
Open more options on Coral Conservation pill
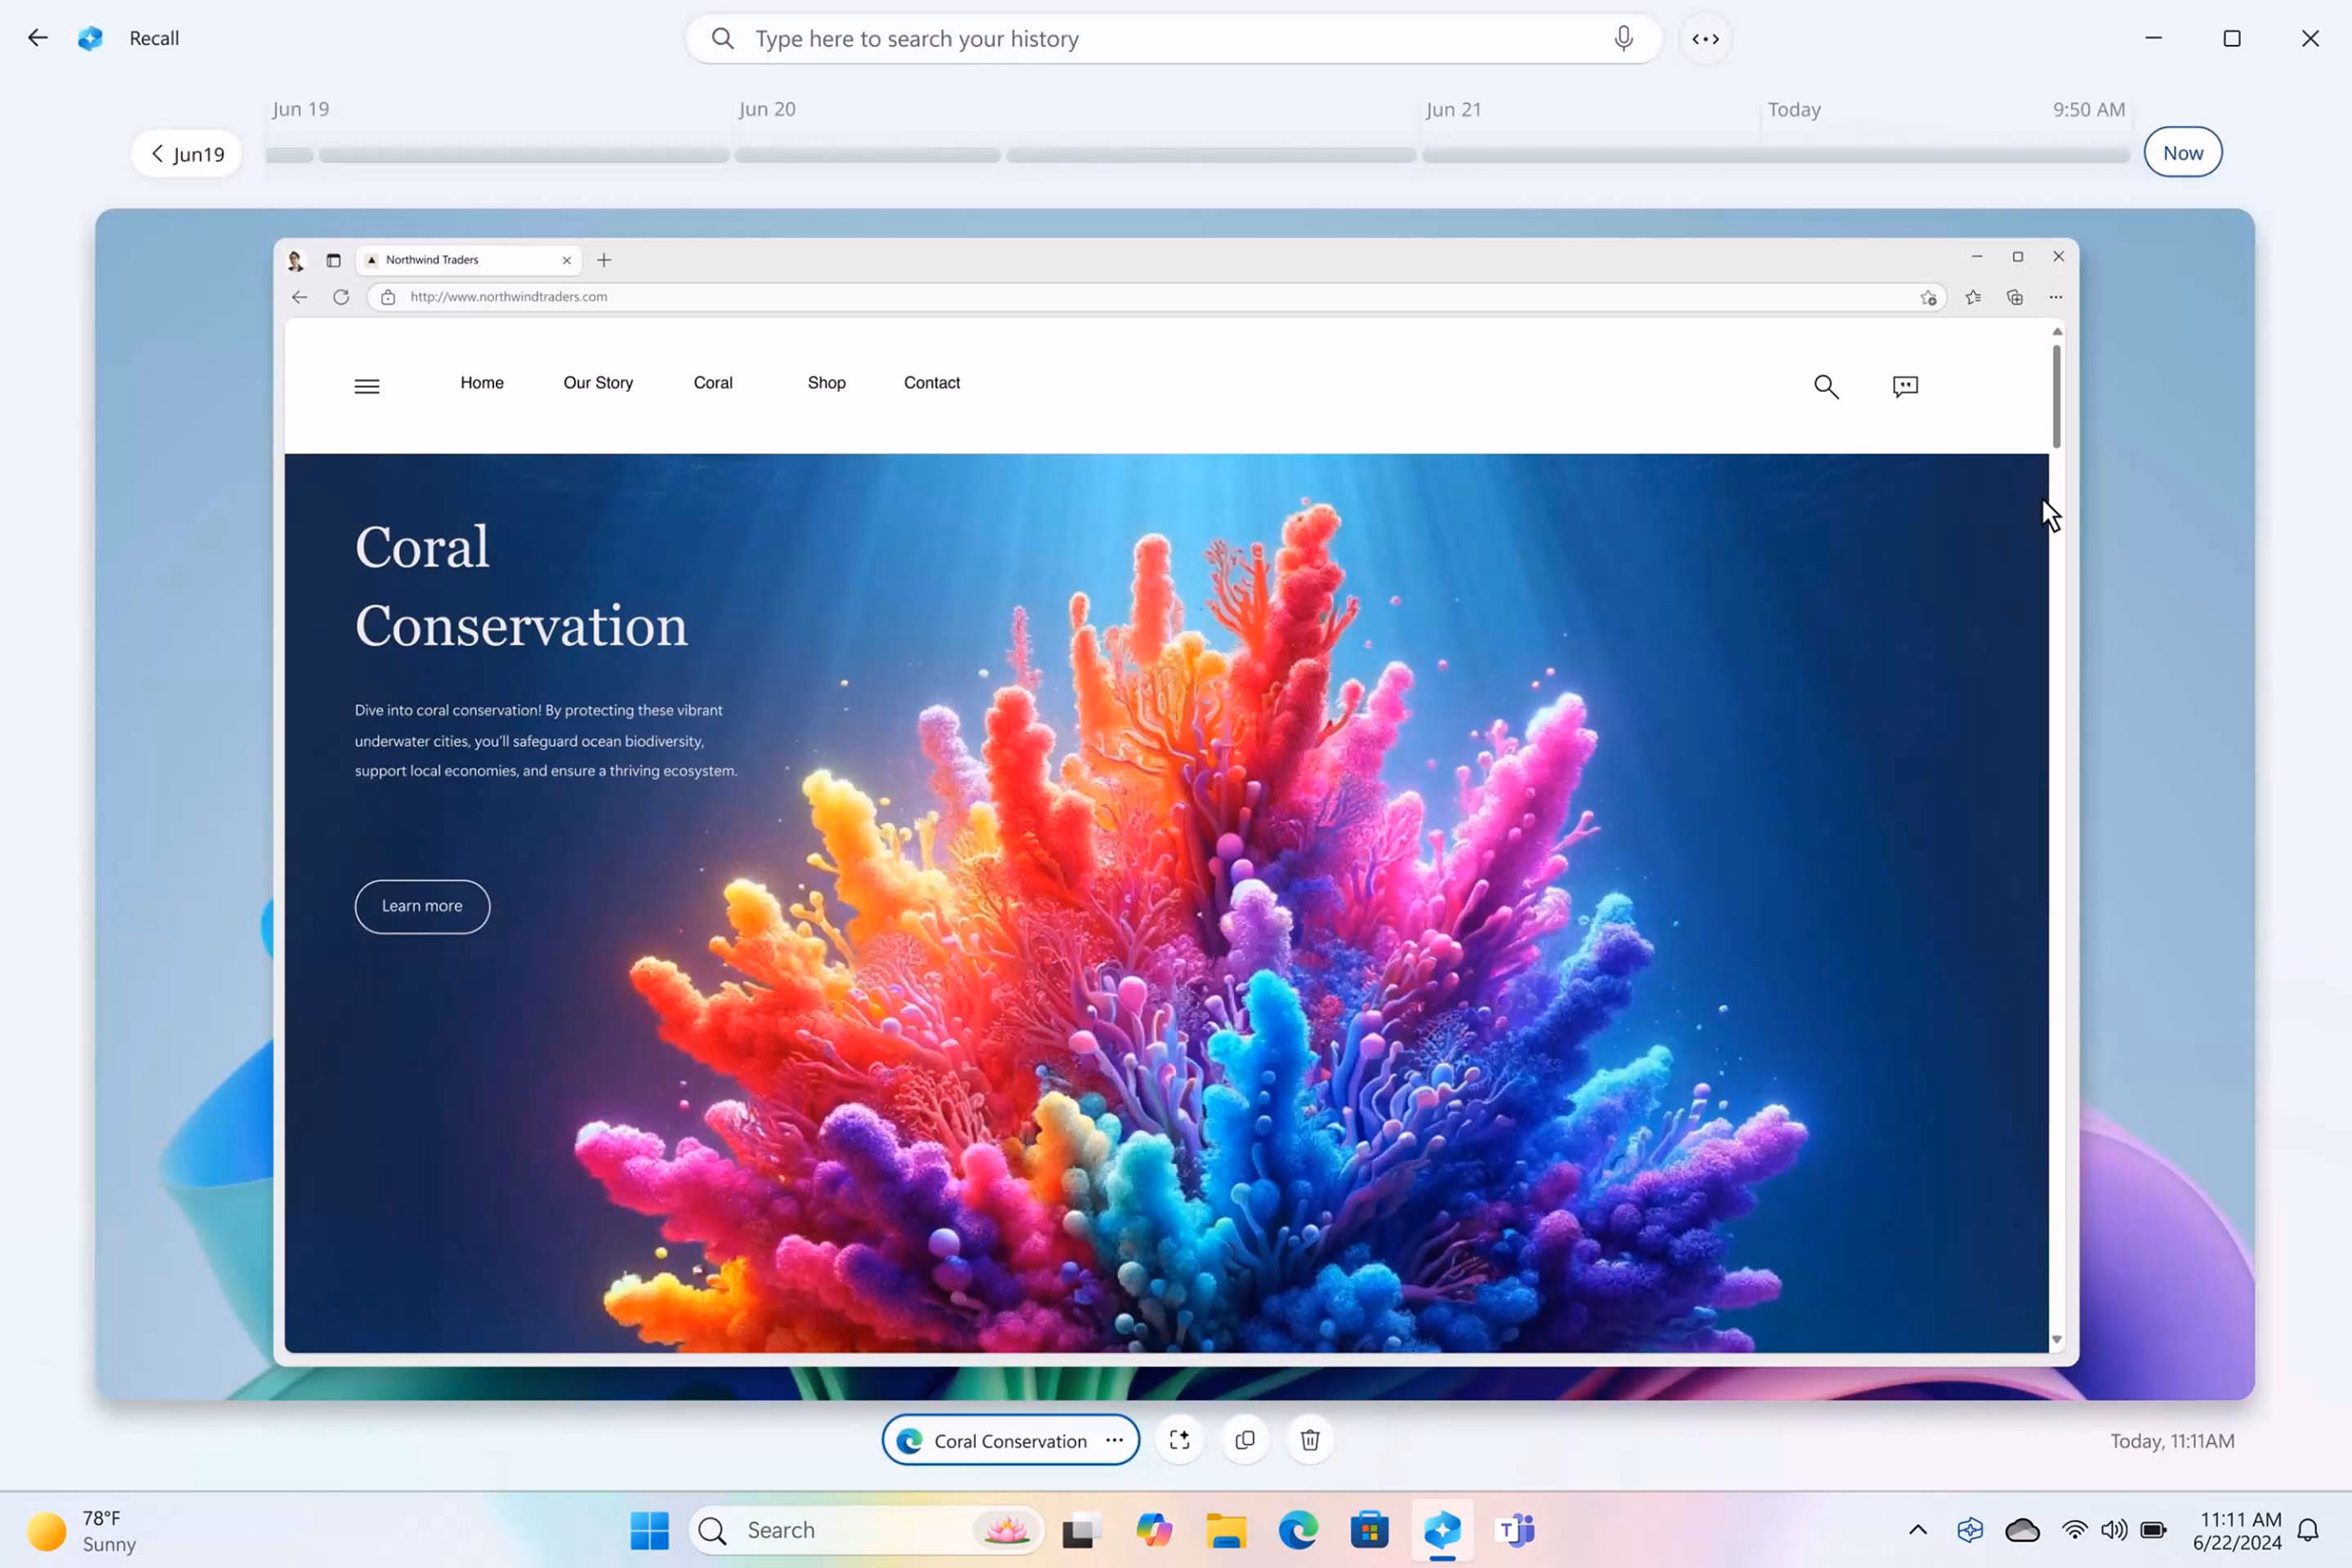tap(1115, 1440)
